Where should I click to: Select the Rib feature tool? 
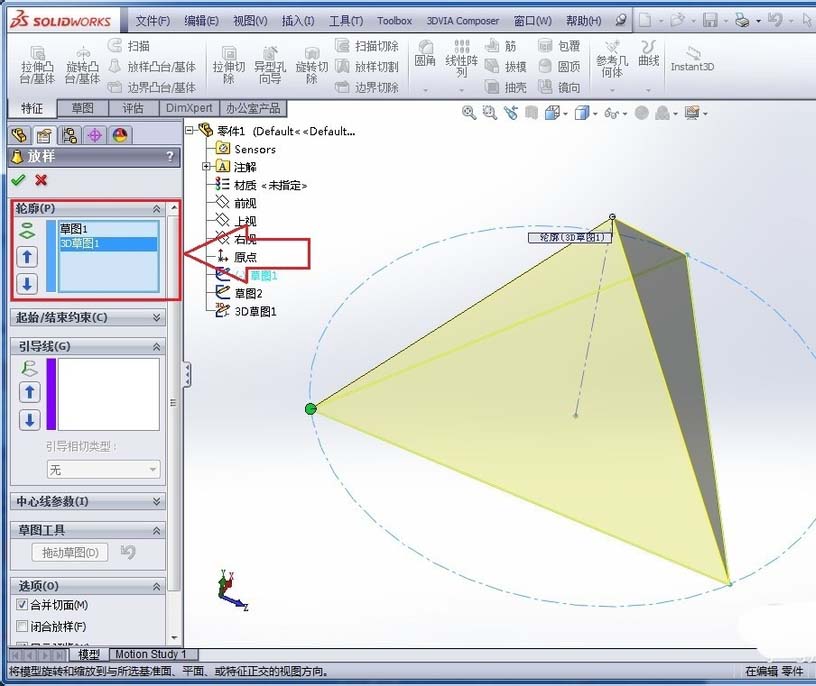[499, 46]
